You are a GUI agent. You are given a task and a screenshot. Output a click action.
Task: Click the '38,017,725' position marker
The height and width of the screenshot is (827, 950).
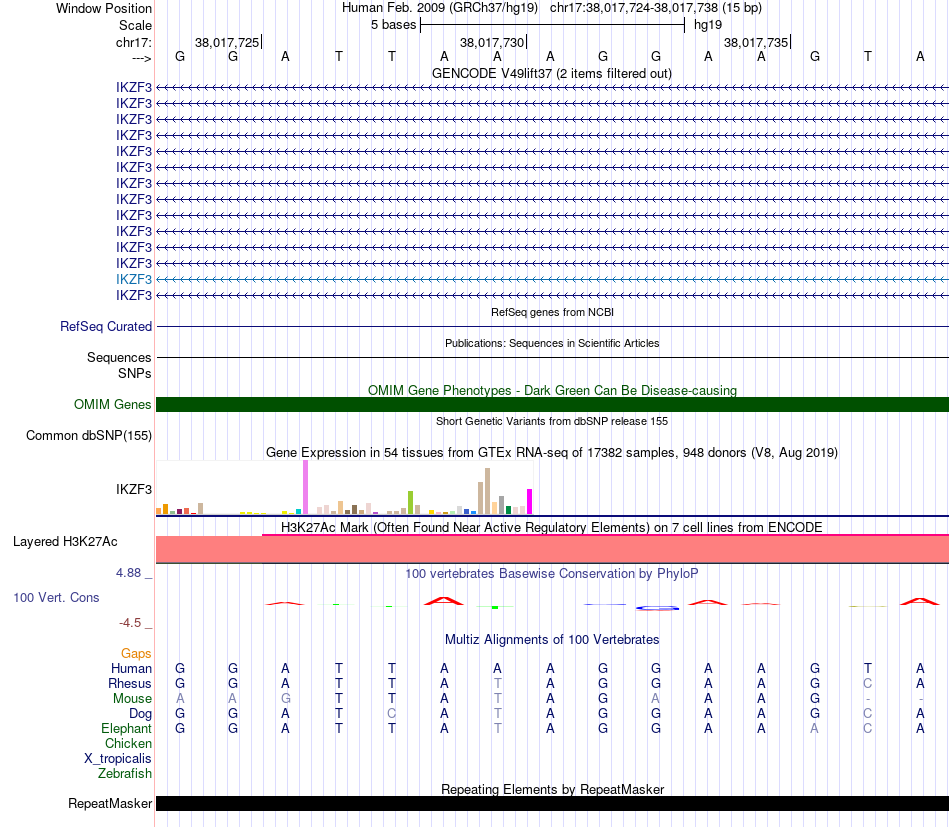pos(227,42)
